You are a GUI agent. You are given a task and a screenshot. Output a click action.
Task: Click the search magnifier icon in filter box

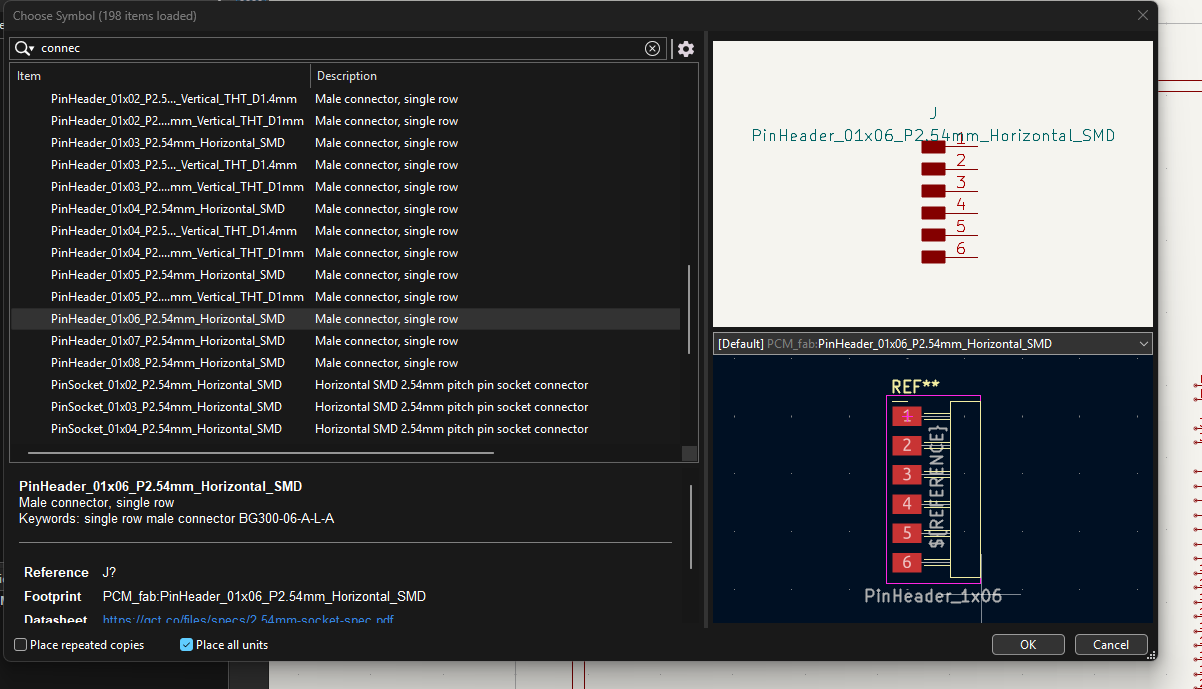pos(24,48)
